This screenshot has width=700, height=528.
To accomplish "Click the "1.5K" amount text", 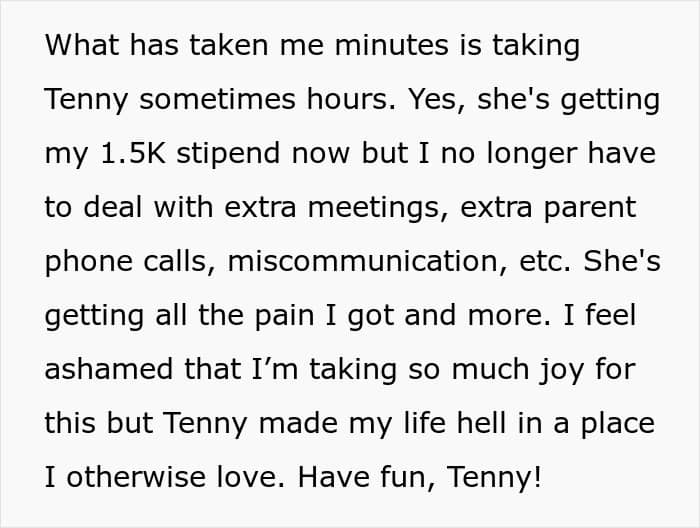I will coord(128,154).
